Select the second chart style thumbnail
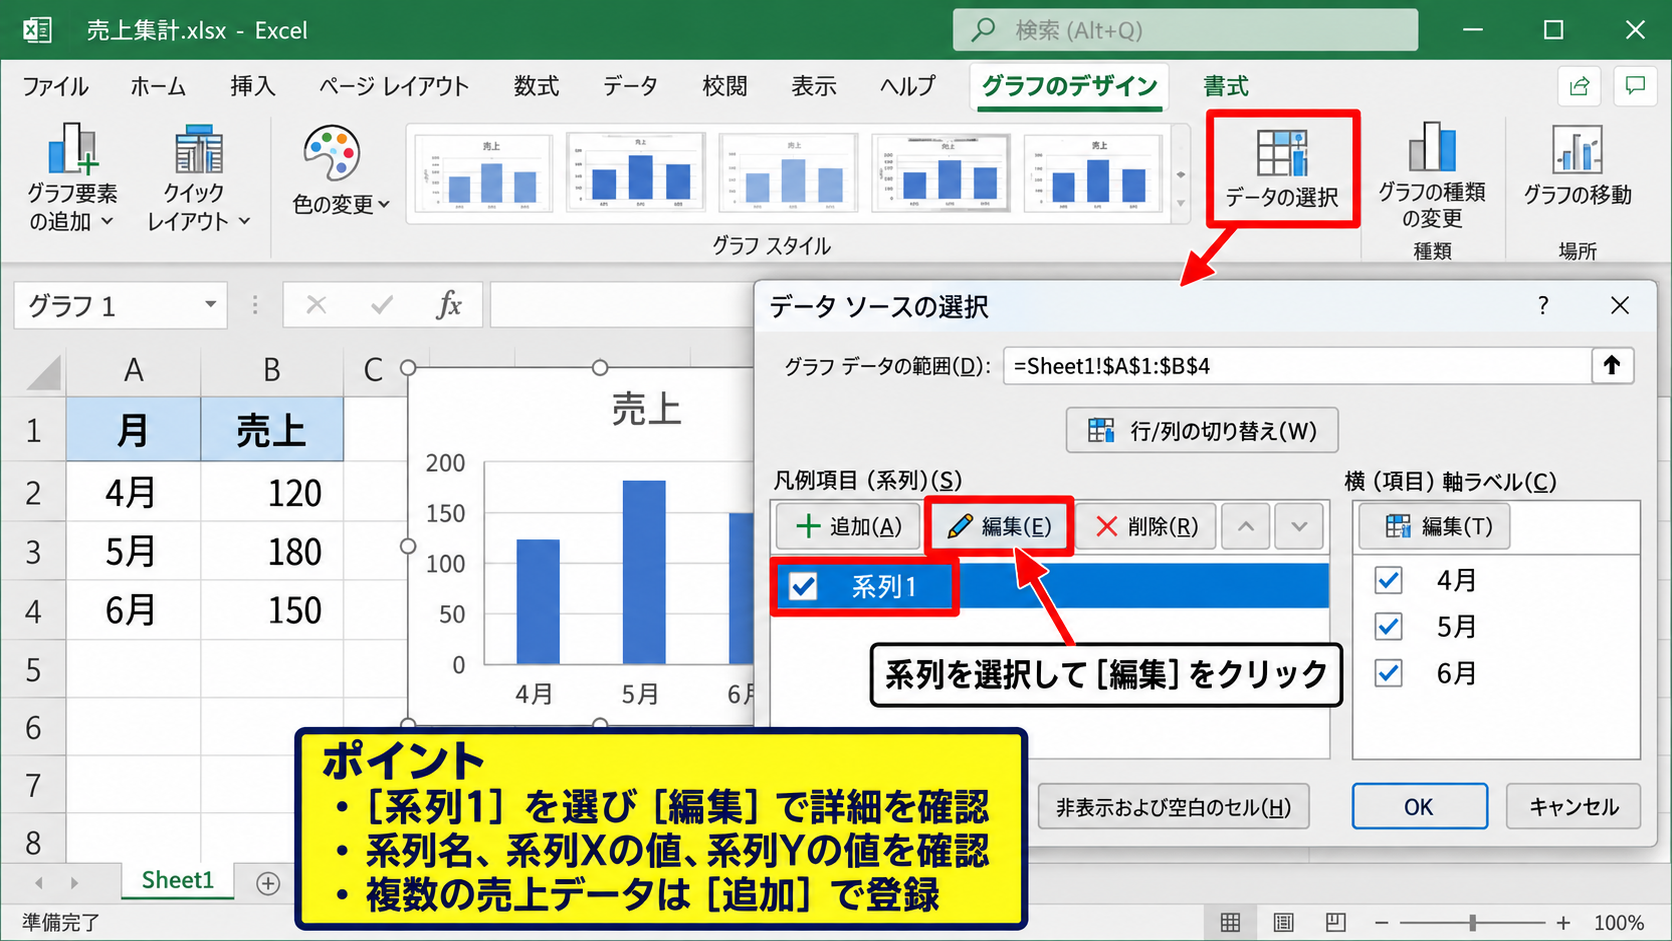Screen dimensions: 1672x941 (636, 172)
